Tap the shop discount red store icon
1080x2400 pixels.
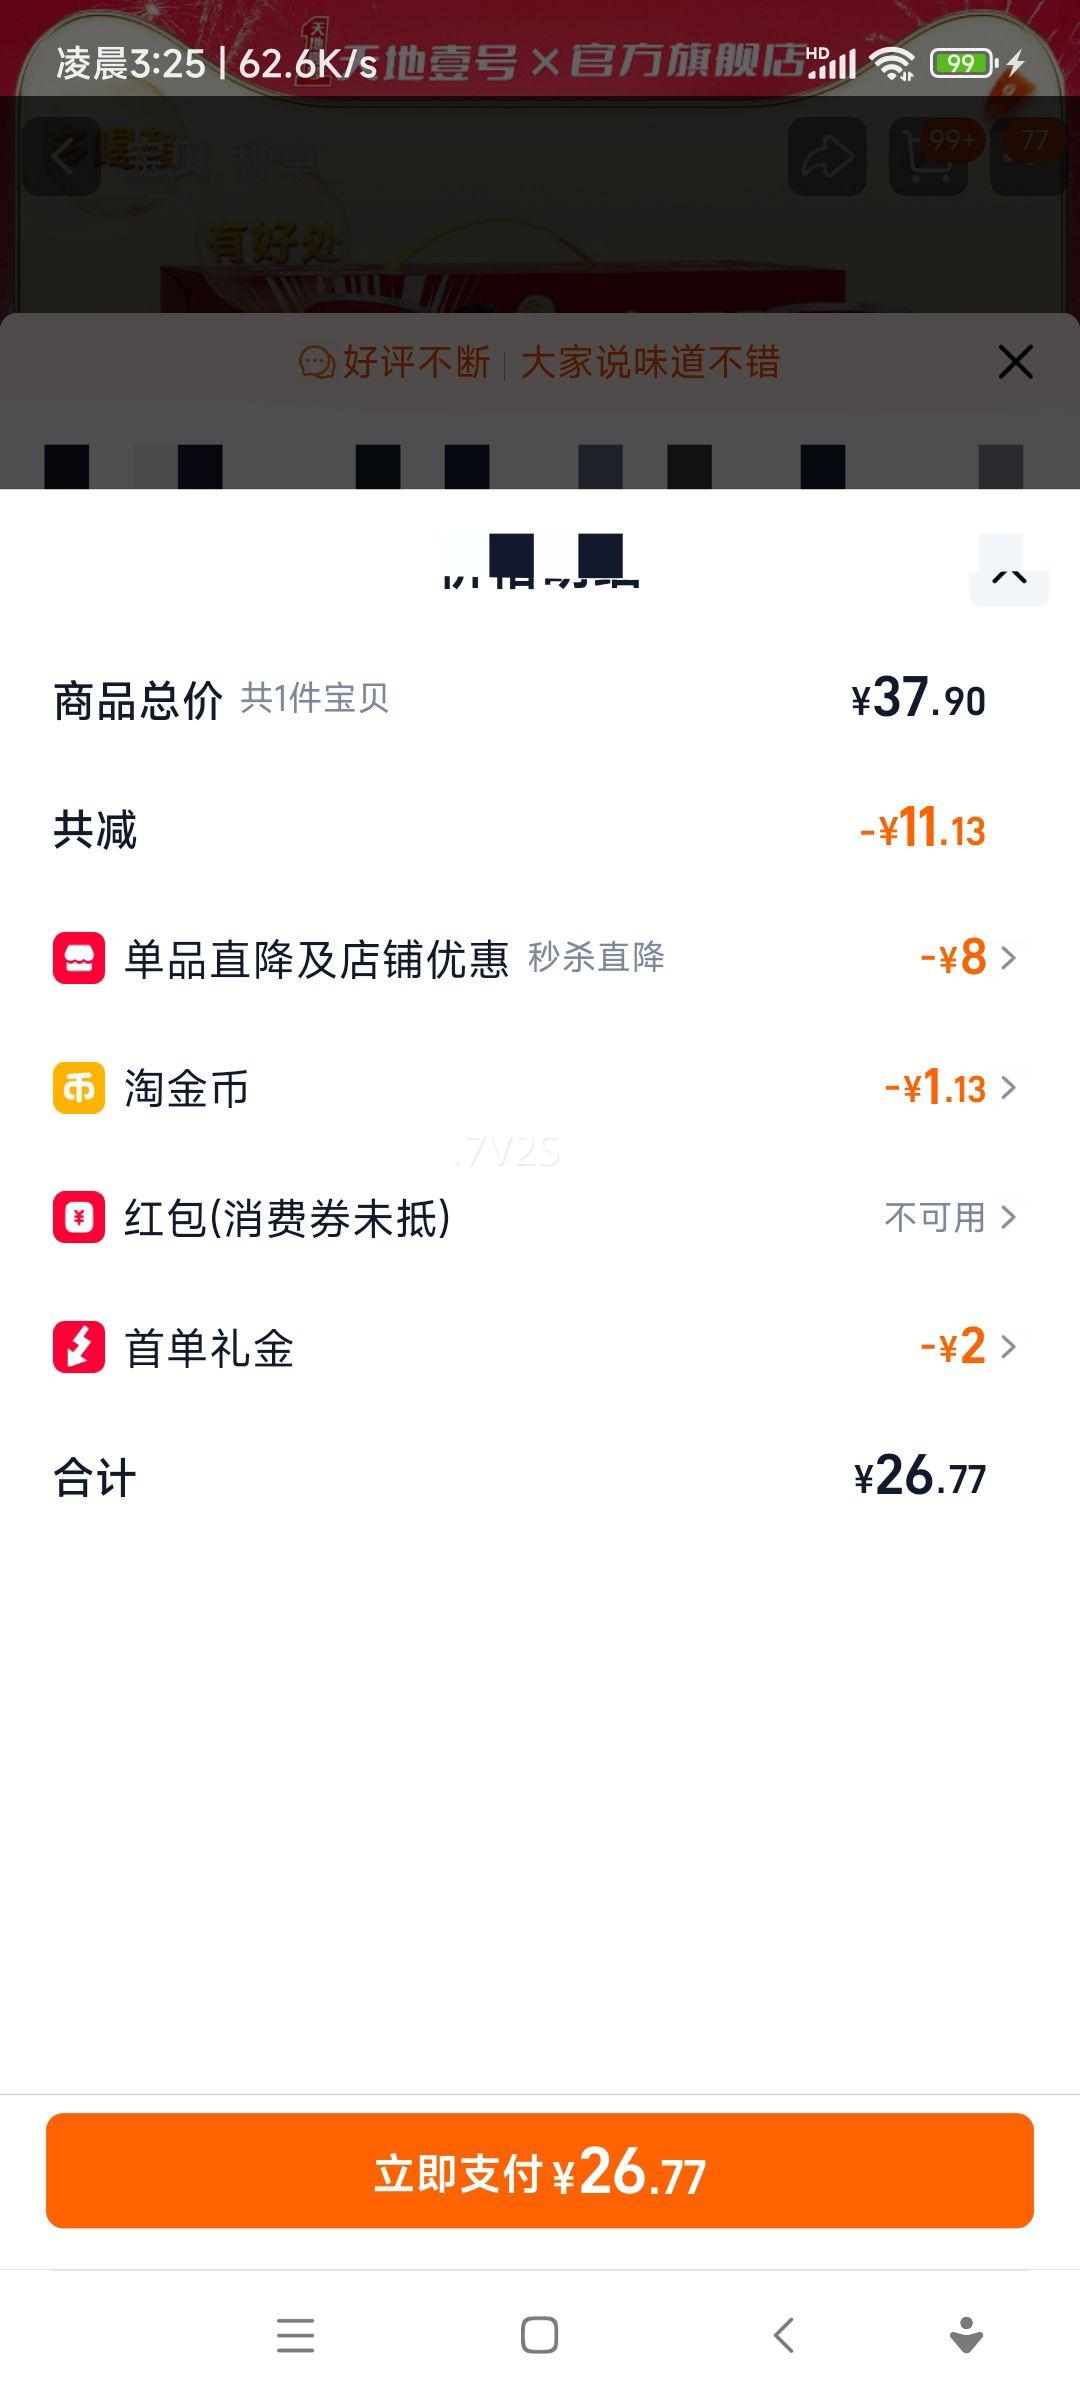pyautogui.click(x=79, y=958)
